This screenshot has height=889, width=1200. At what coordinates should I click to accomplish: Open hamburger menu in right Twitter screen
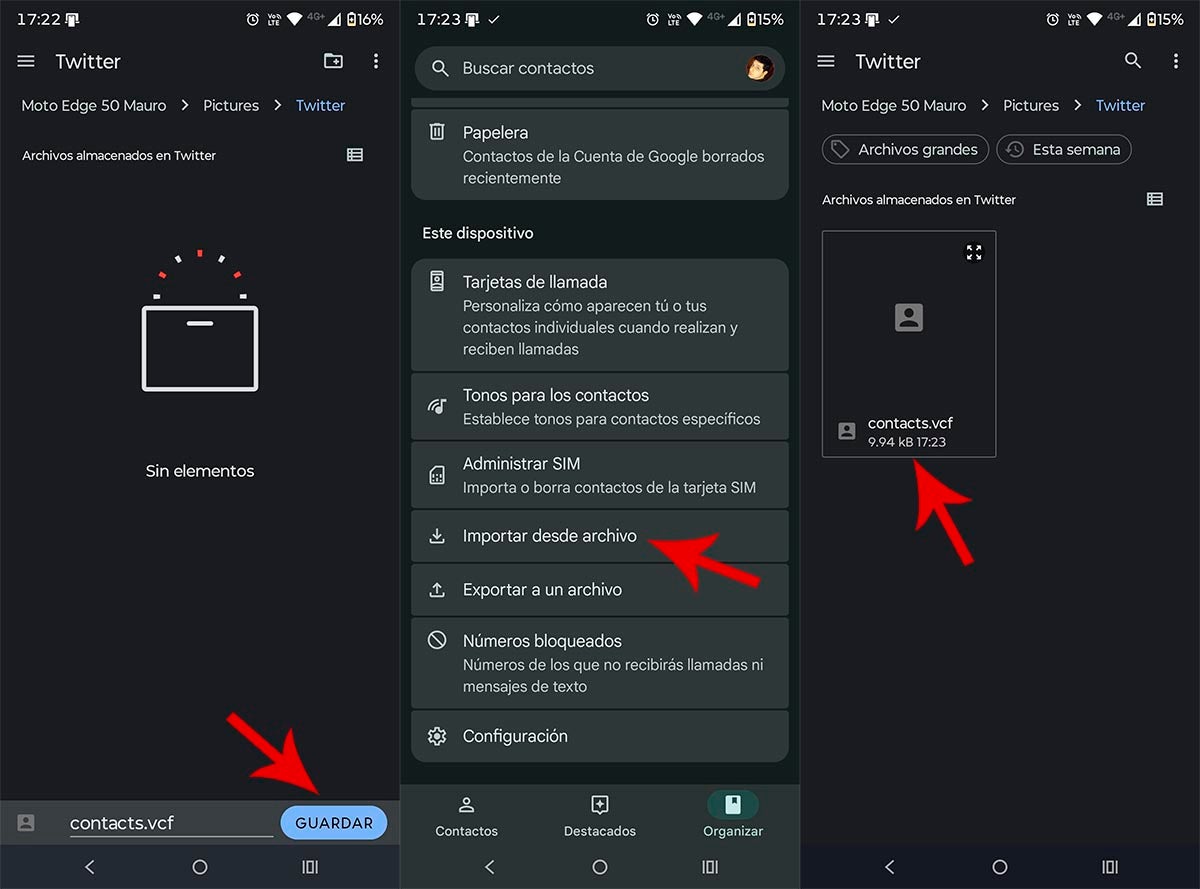826,61
